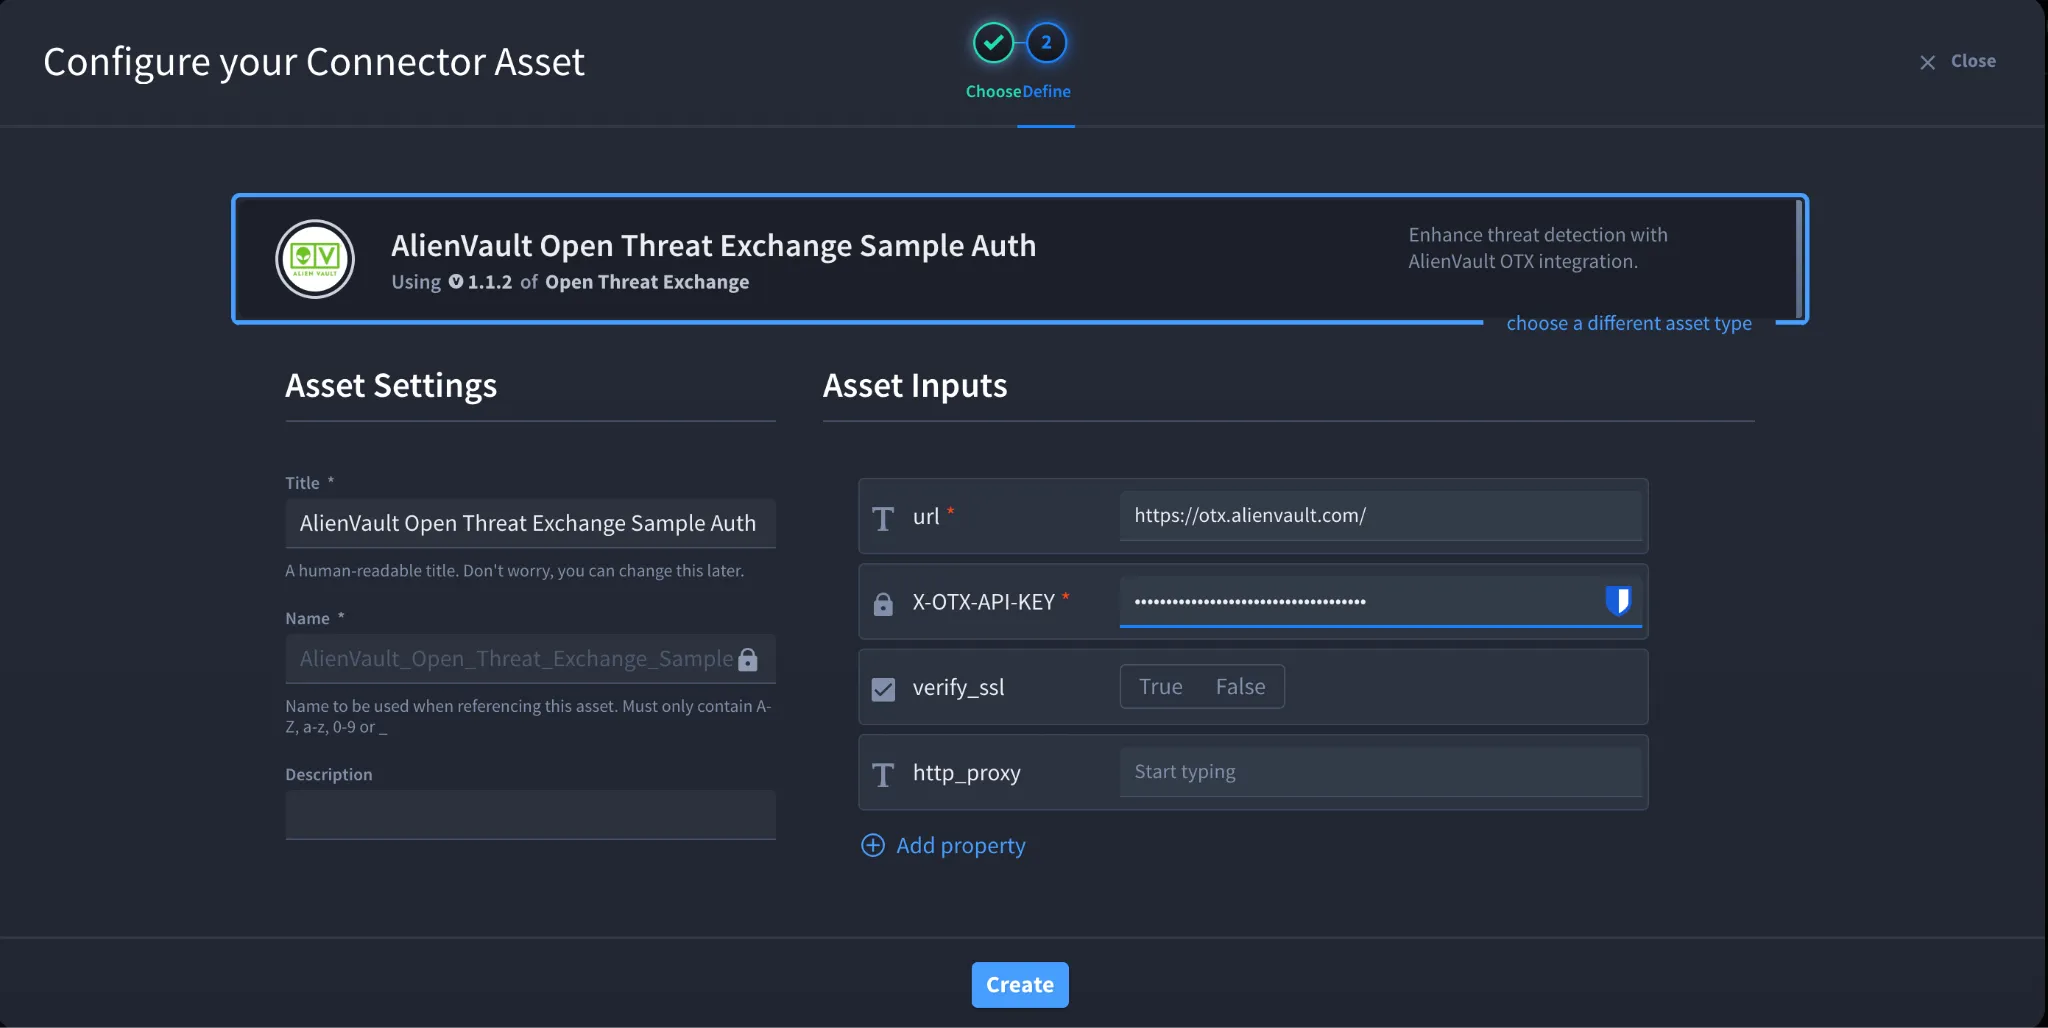Click the Asset Inputs heading
Screen dimensions: 2048x1028
point(915,386)
